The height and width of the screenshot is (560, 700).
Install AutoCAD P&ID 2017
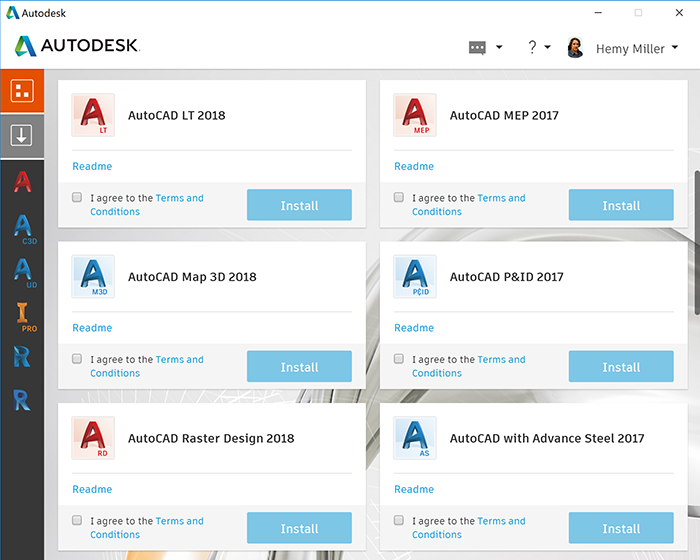pyautogui.click(x=621, y=367)
